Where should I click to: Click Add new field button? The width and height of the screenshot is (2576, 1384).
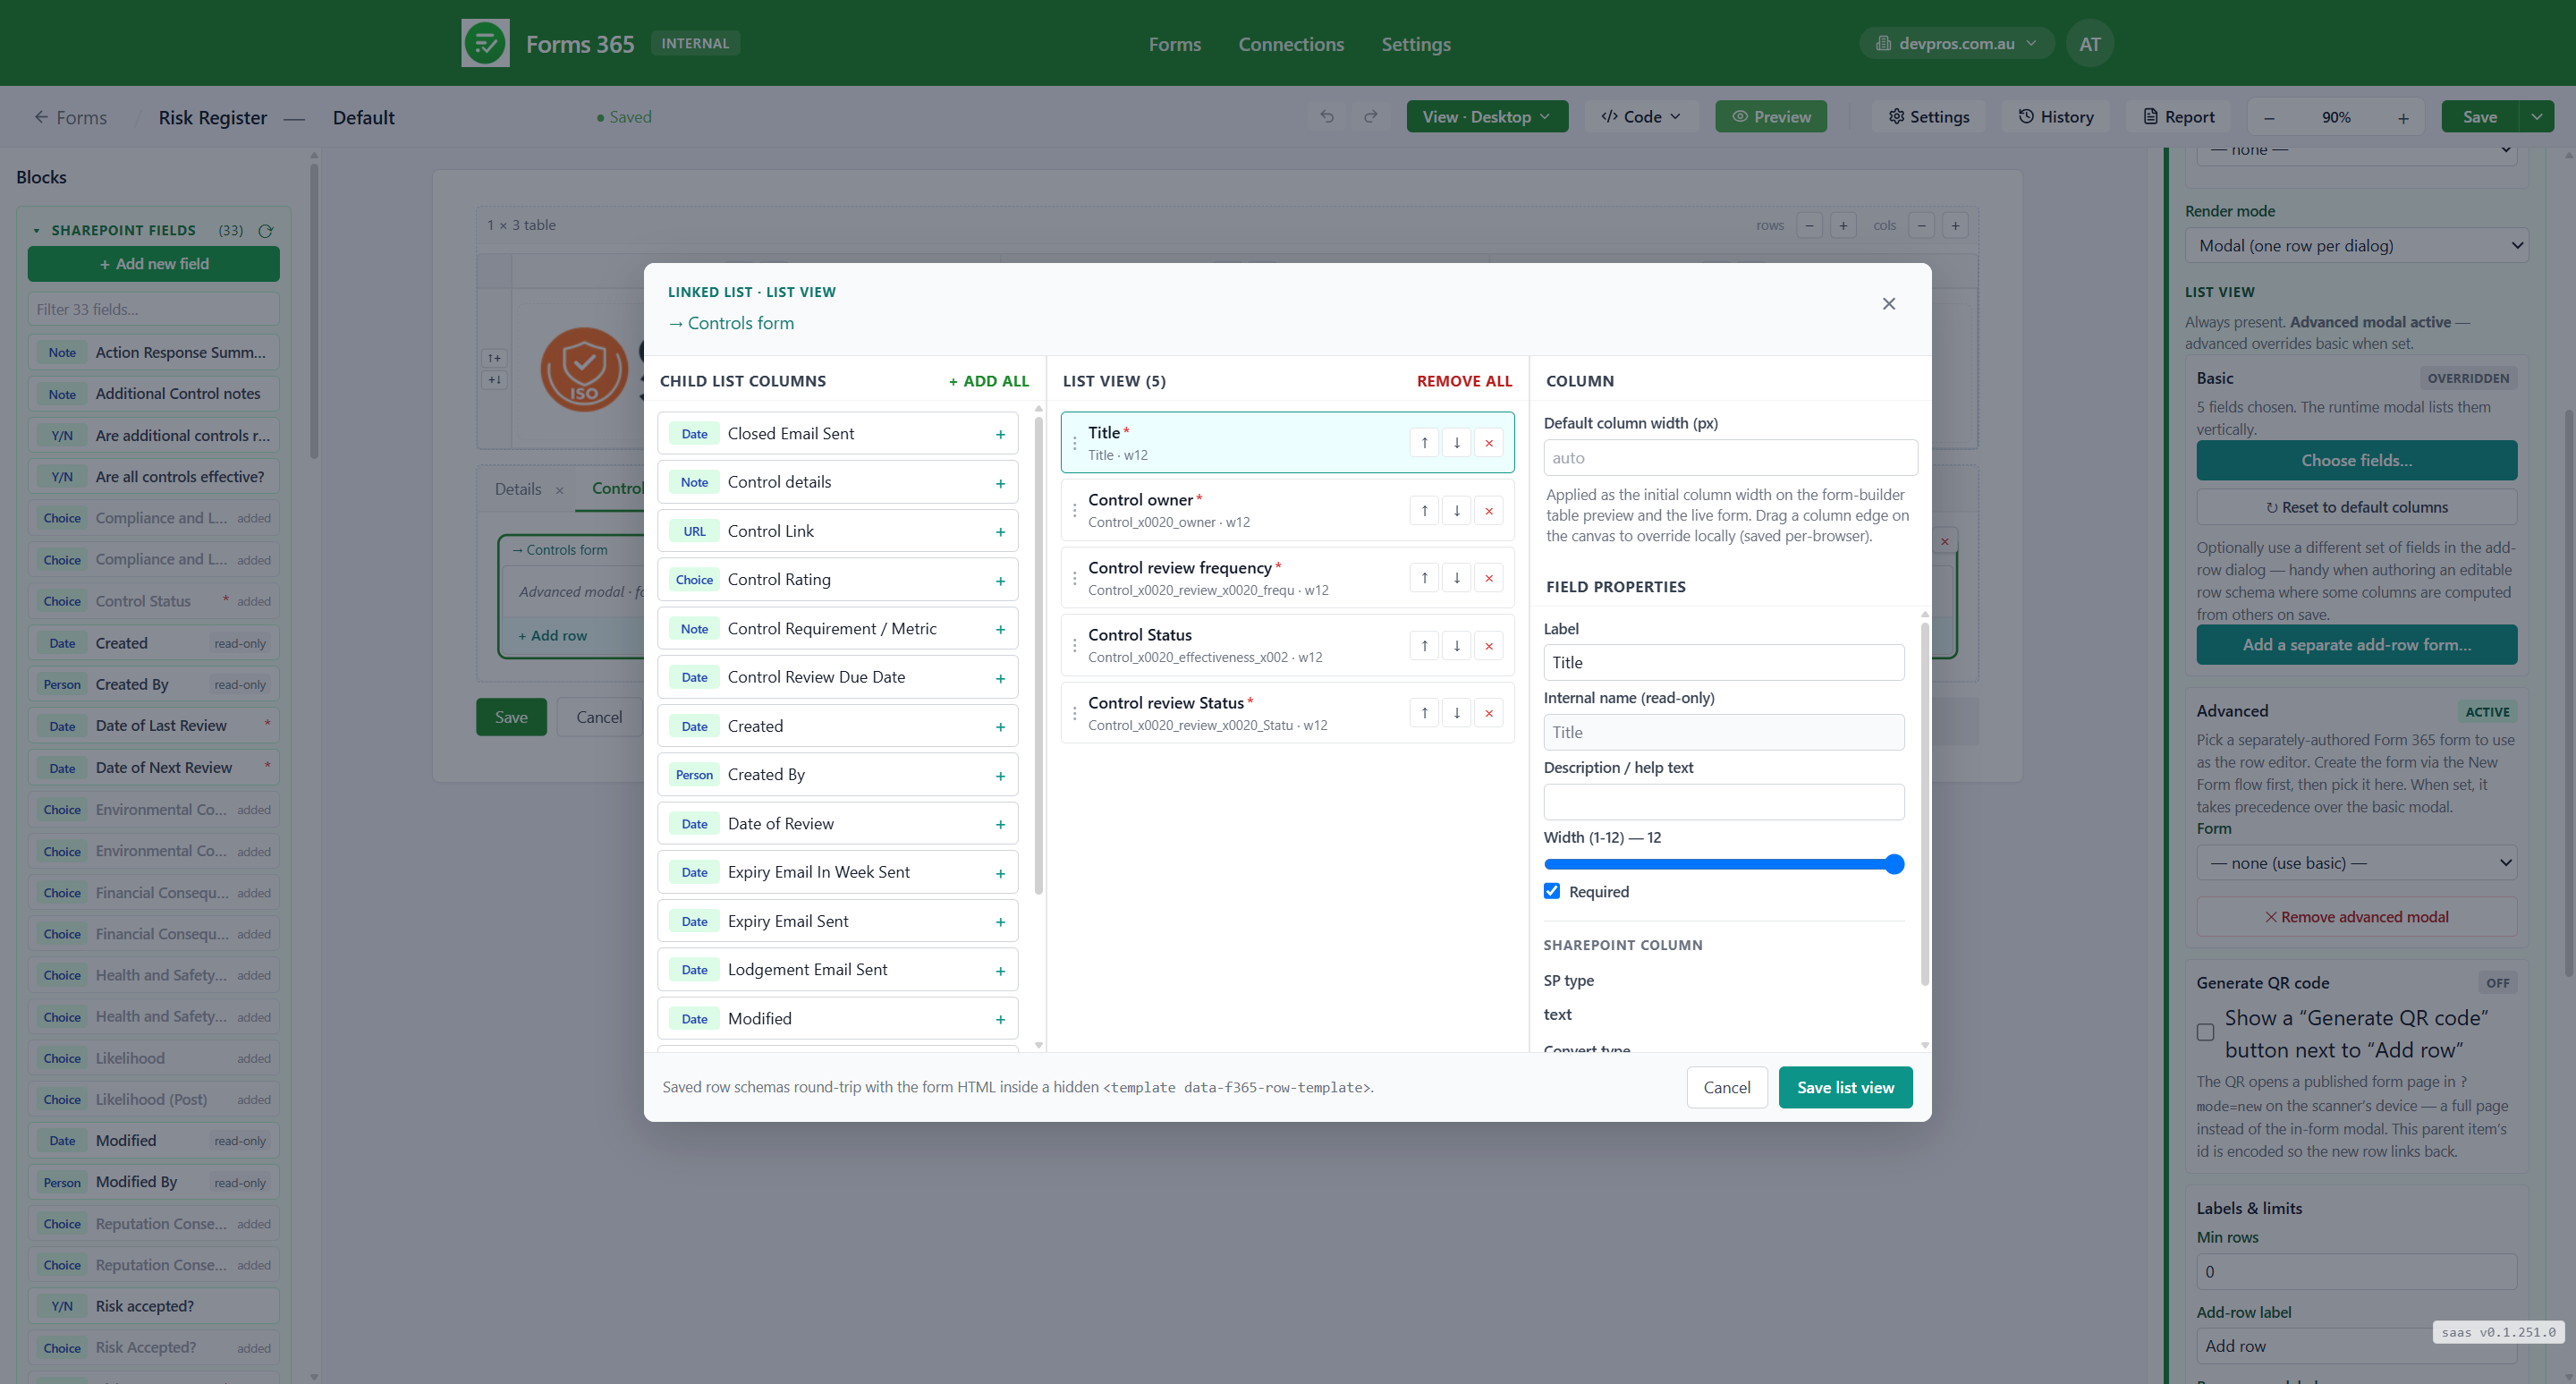click(x=154, y=265)
